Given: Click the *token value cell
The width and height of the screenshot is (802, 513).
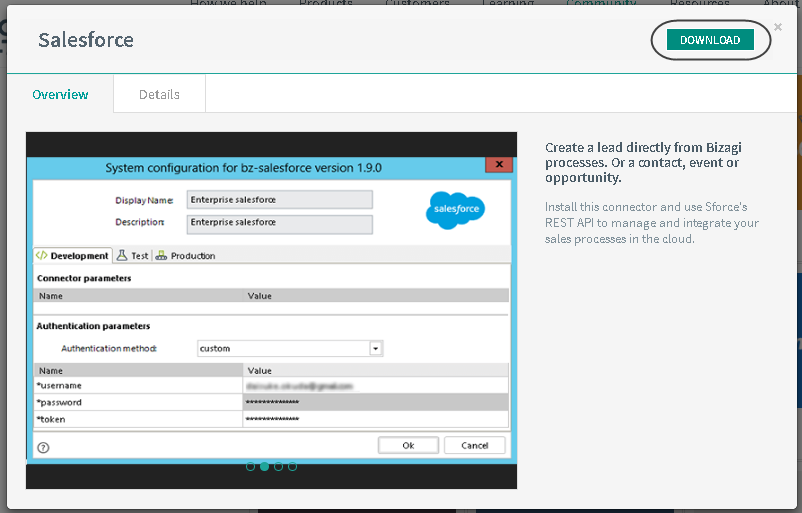Looking at the screenshot, I should [375, 419].
